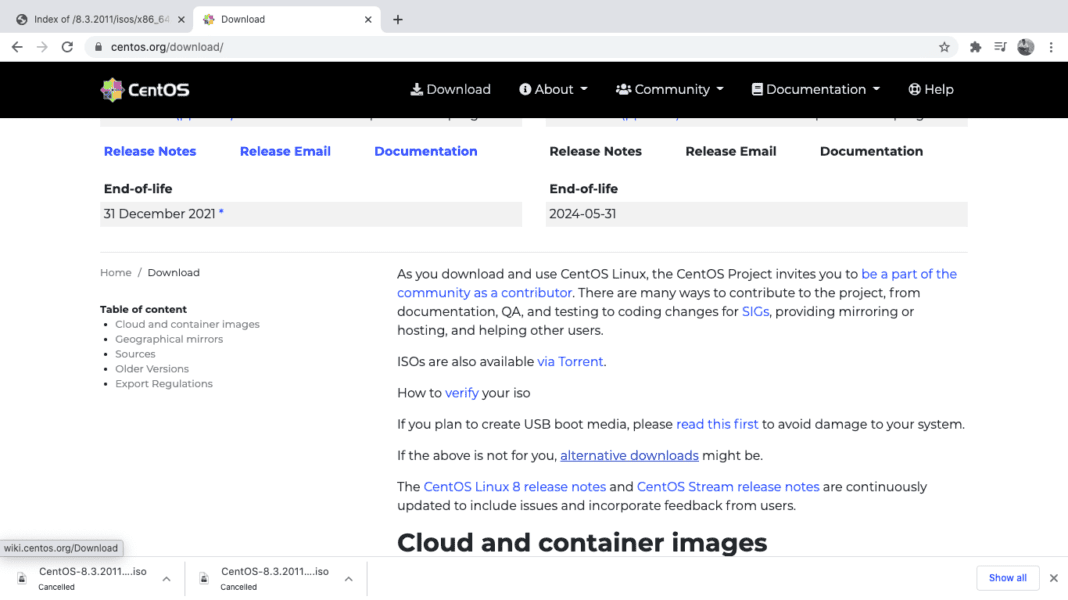Expand the cancelled CentOS-8.3 download's chevron
The height and width of the screenshot is (600, 1068).
coord(166,577)
